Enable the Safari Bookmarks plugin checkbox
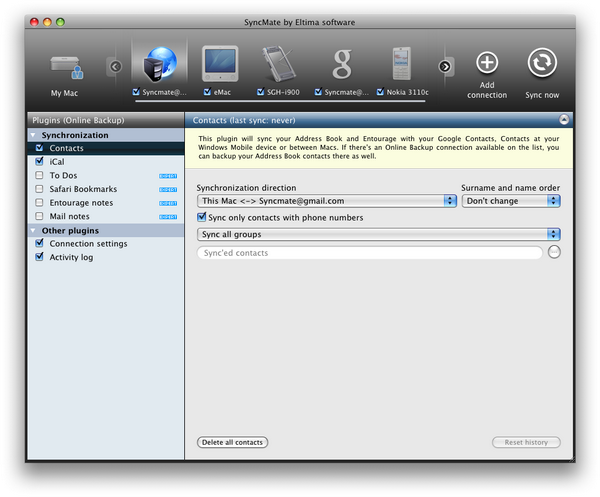This screenshot has width=600, height=497. [39, 189]
